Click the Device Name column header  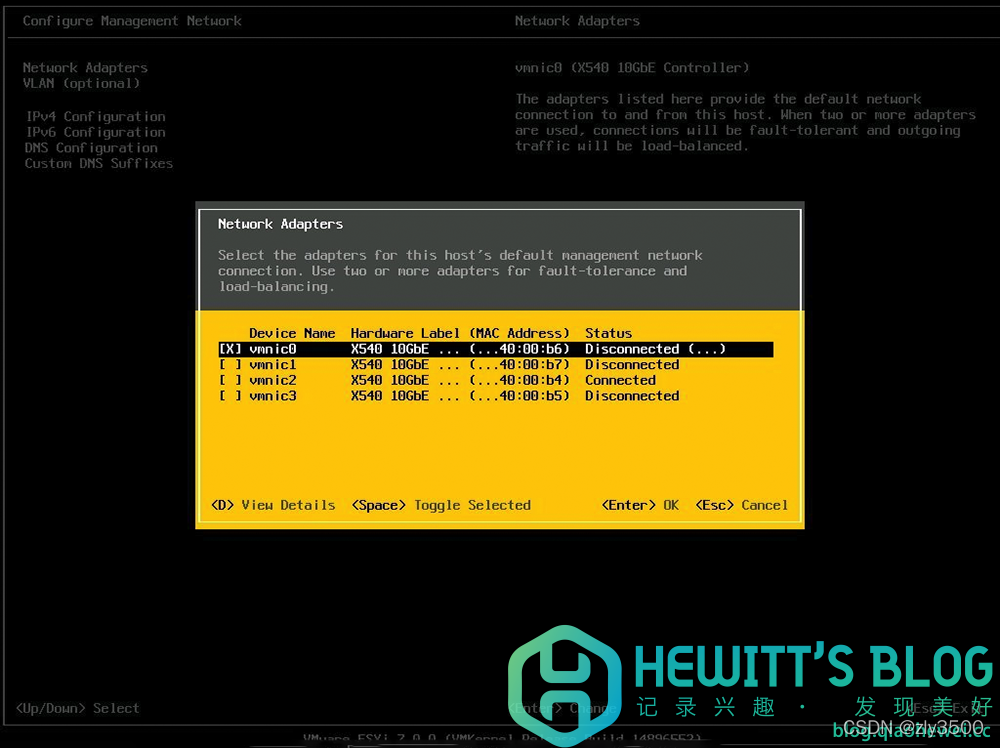[x=292, y=334]
